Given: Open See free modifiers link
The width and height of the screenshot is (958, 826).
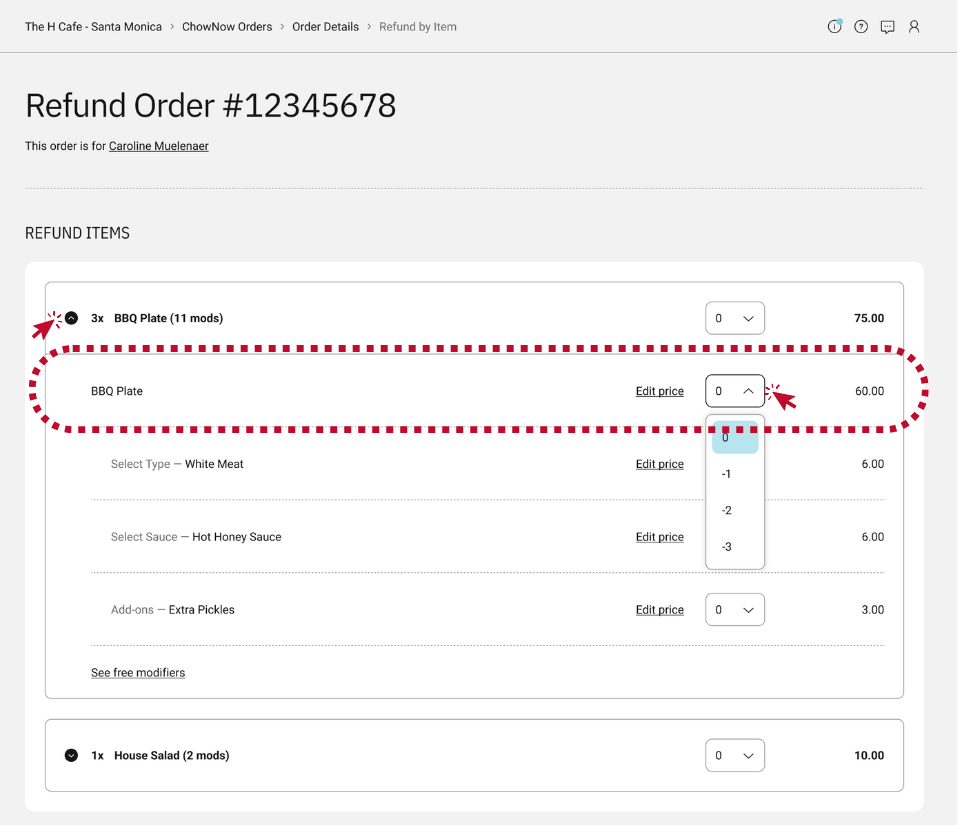Looking at the screenshot, I should [x=138, y=673].
